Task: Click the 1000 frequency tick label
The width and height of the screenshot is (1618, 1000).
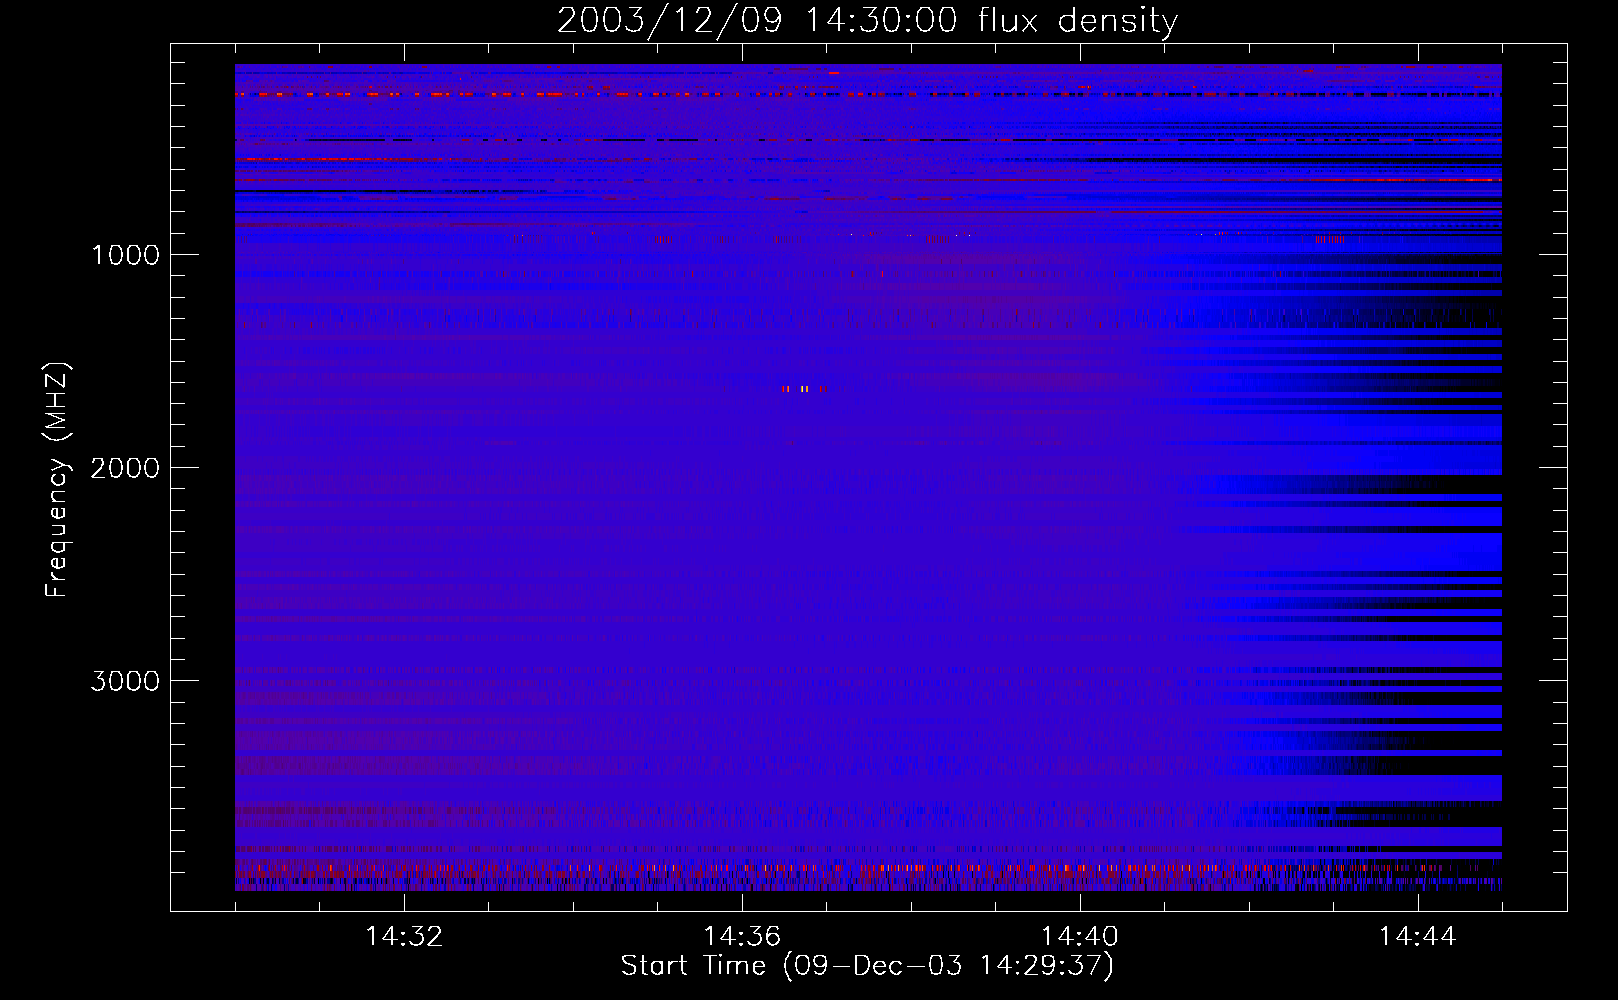Action: click(125, 255)
